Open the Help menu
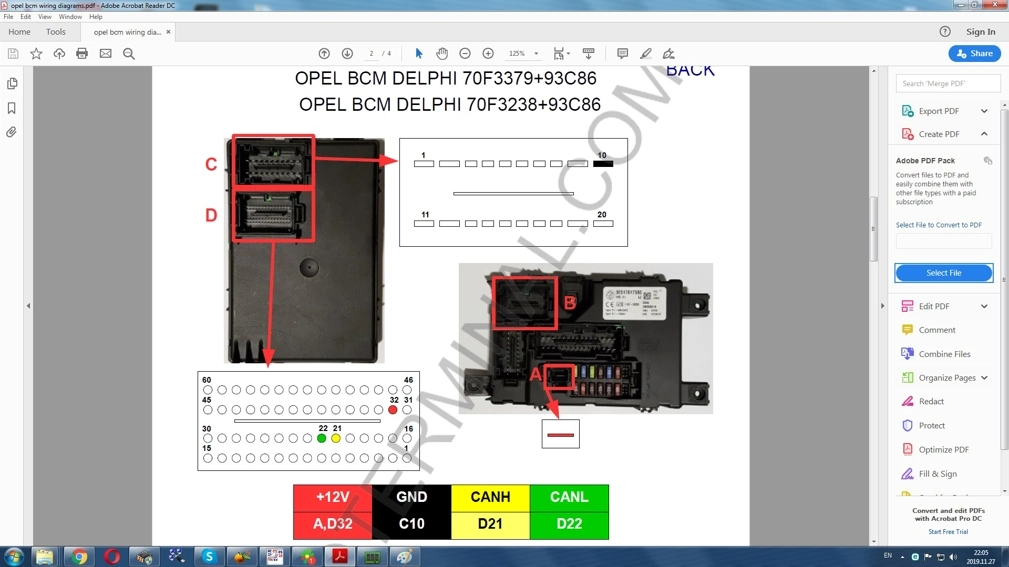 pyautogui.click(x=96, y=17)
